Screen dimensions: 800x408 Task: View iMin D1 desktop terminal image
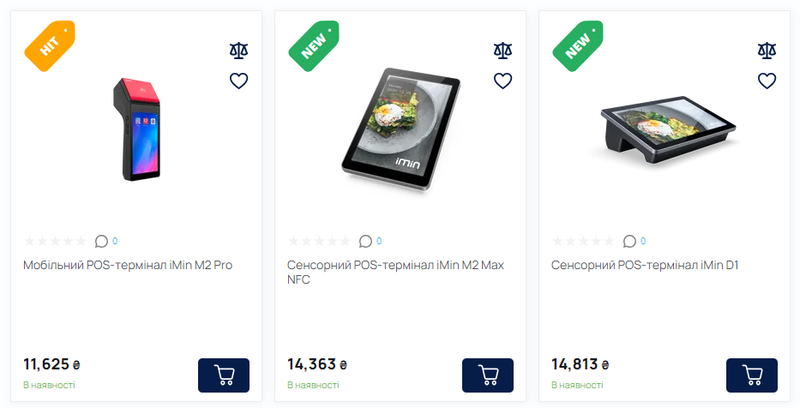(668, 131)
